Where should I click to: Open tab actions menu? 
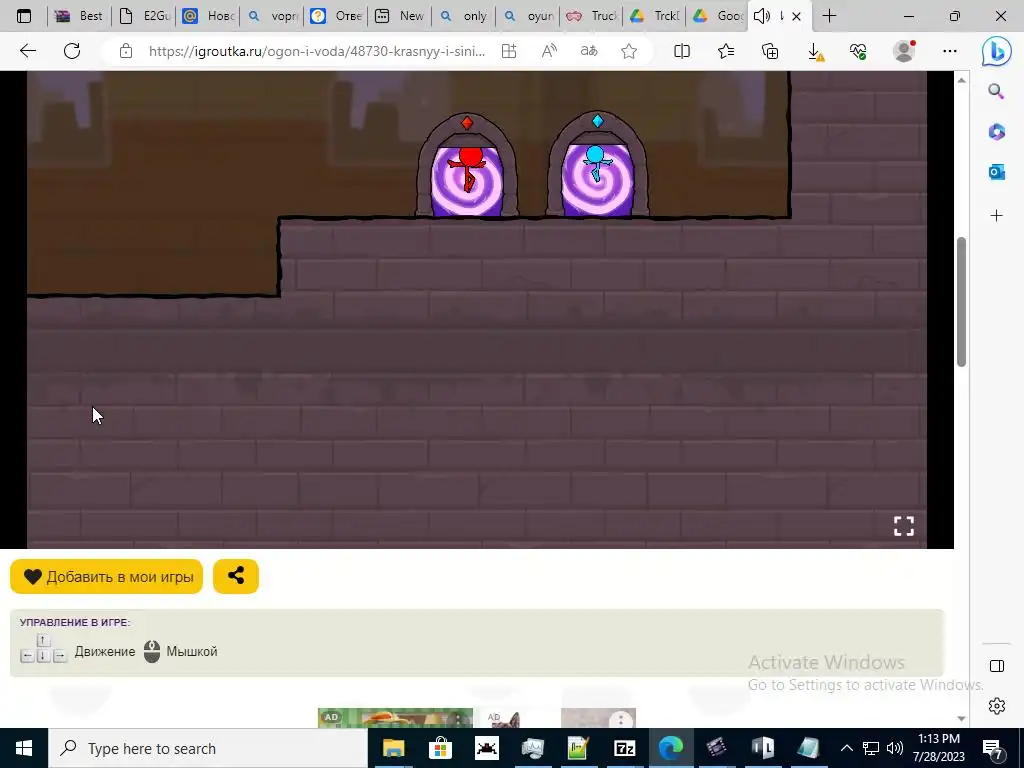(24, 16)
